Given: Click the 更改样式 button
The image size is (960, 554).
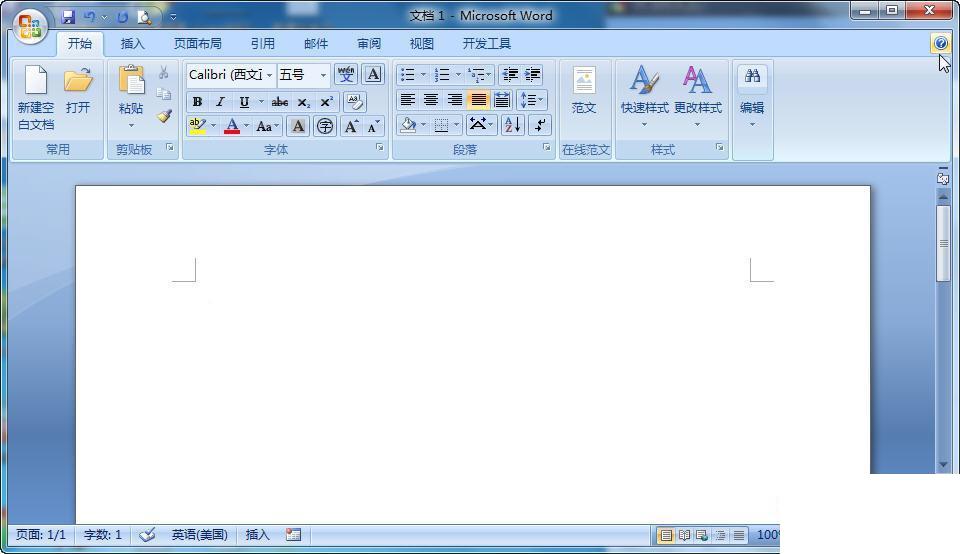Looking at the screenshot, I should tap(697, 97).
